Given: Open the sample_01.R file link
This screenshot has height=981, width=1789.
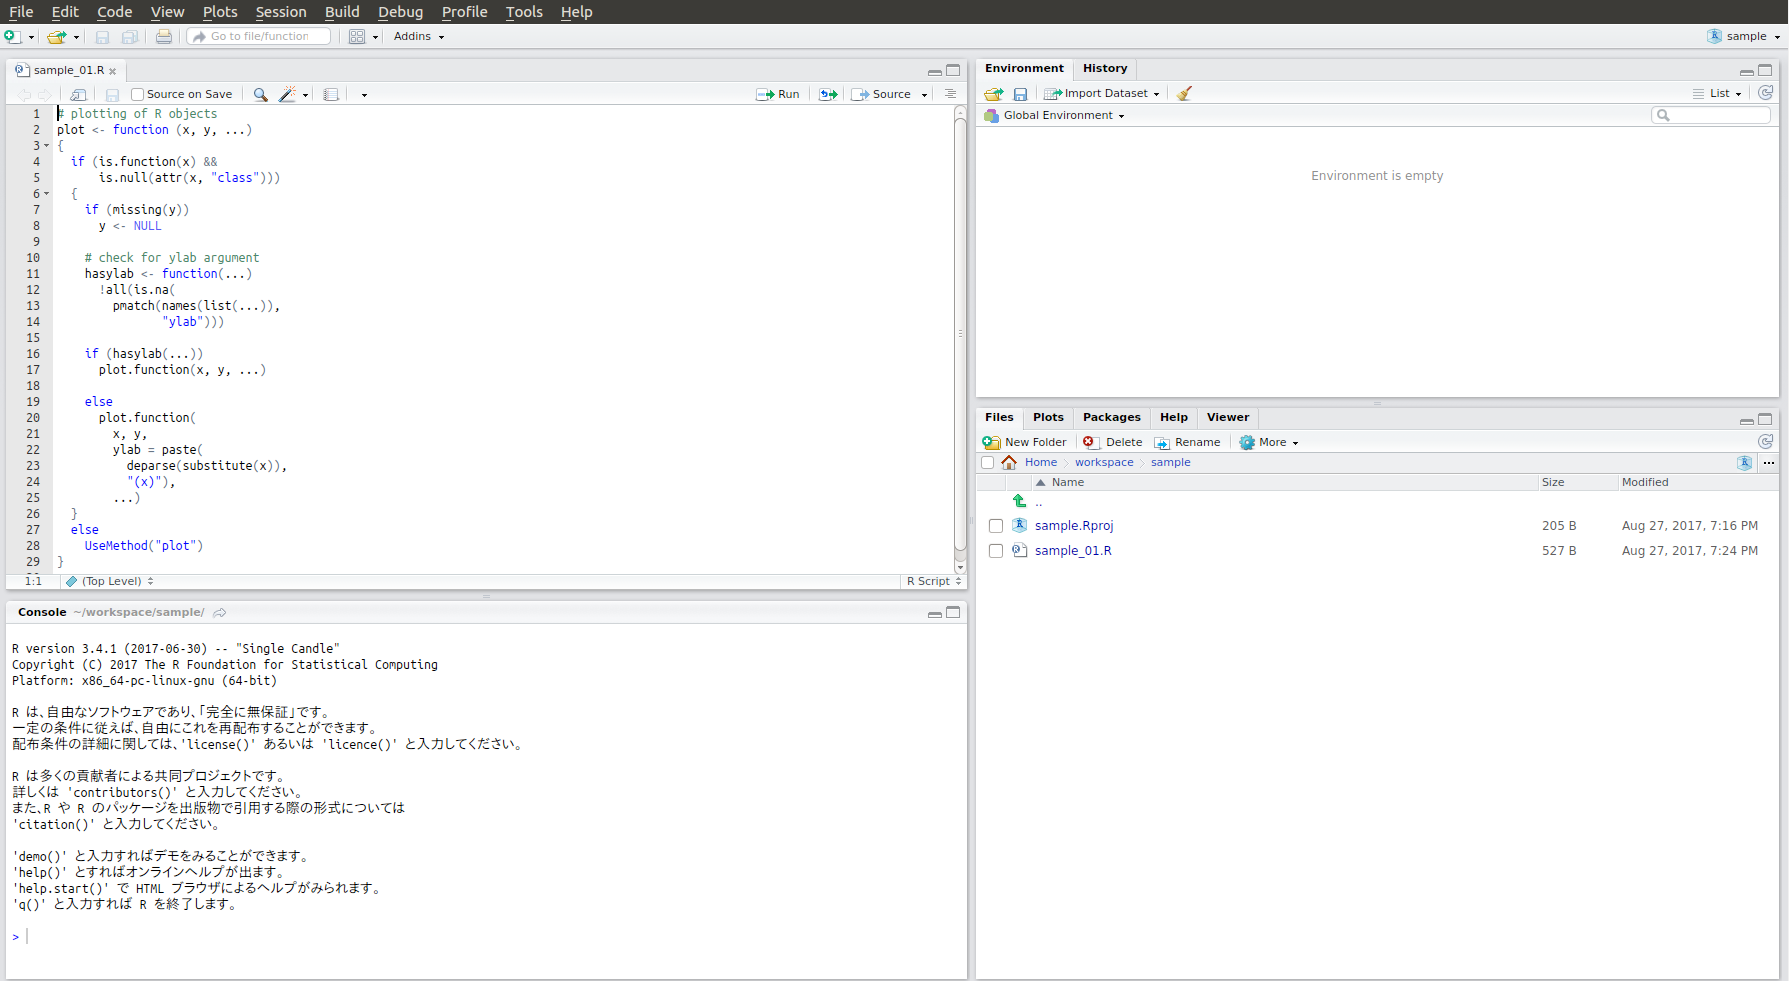Looking at the screenshot, I should [x=1073, y=551].
